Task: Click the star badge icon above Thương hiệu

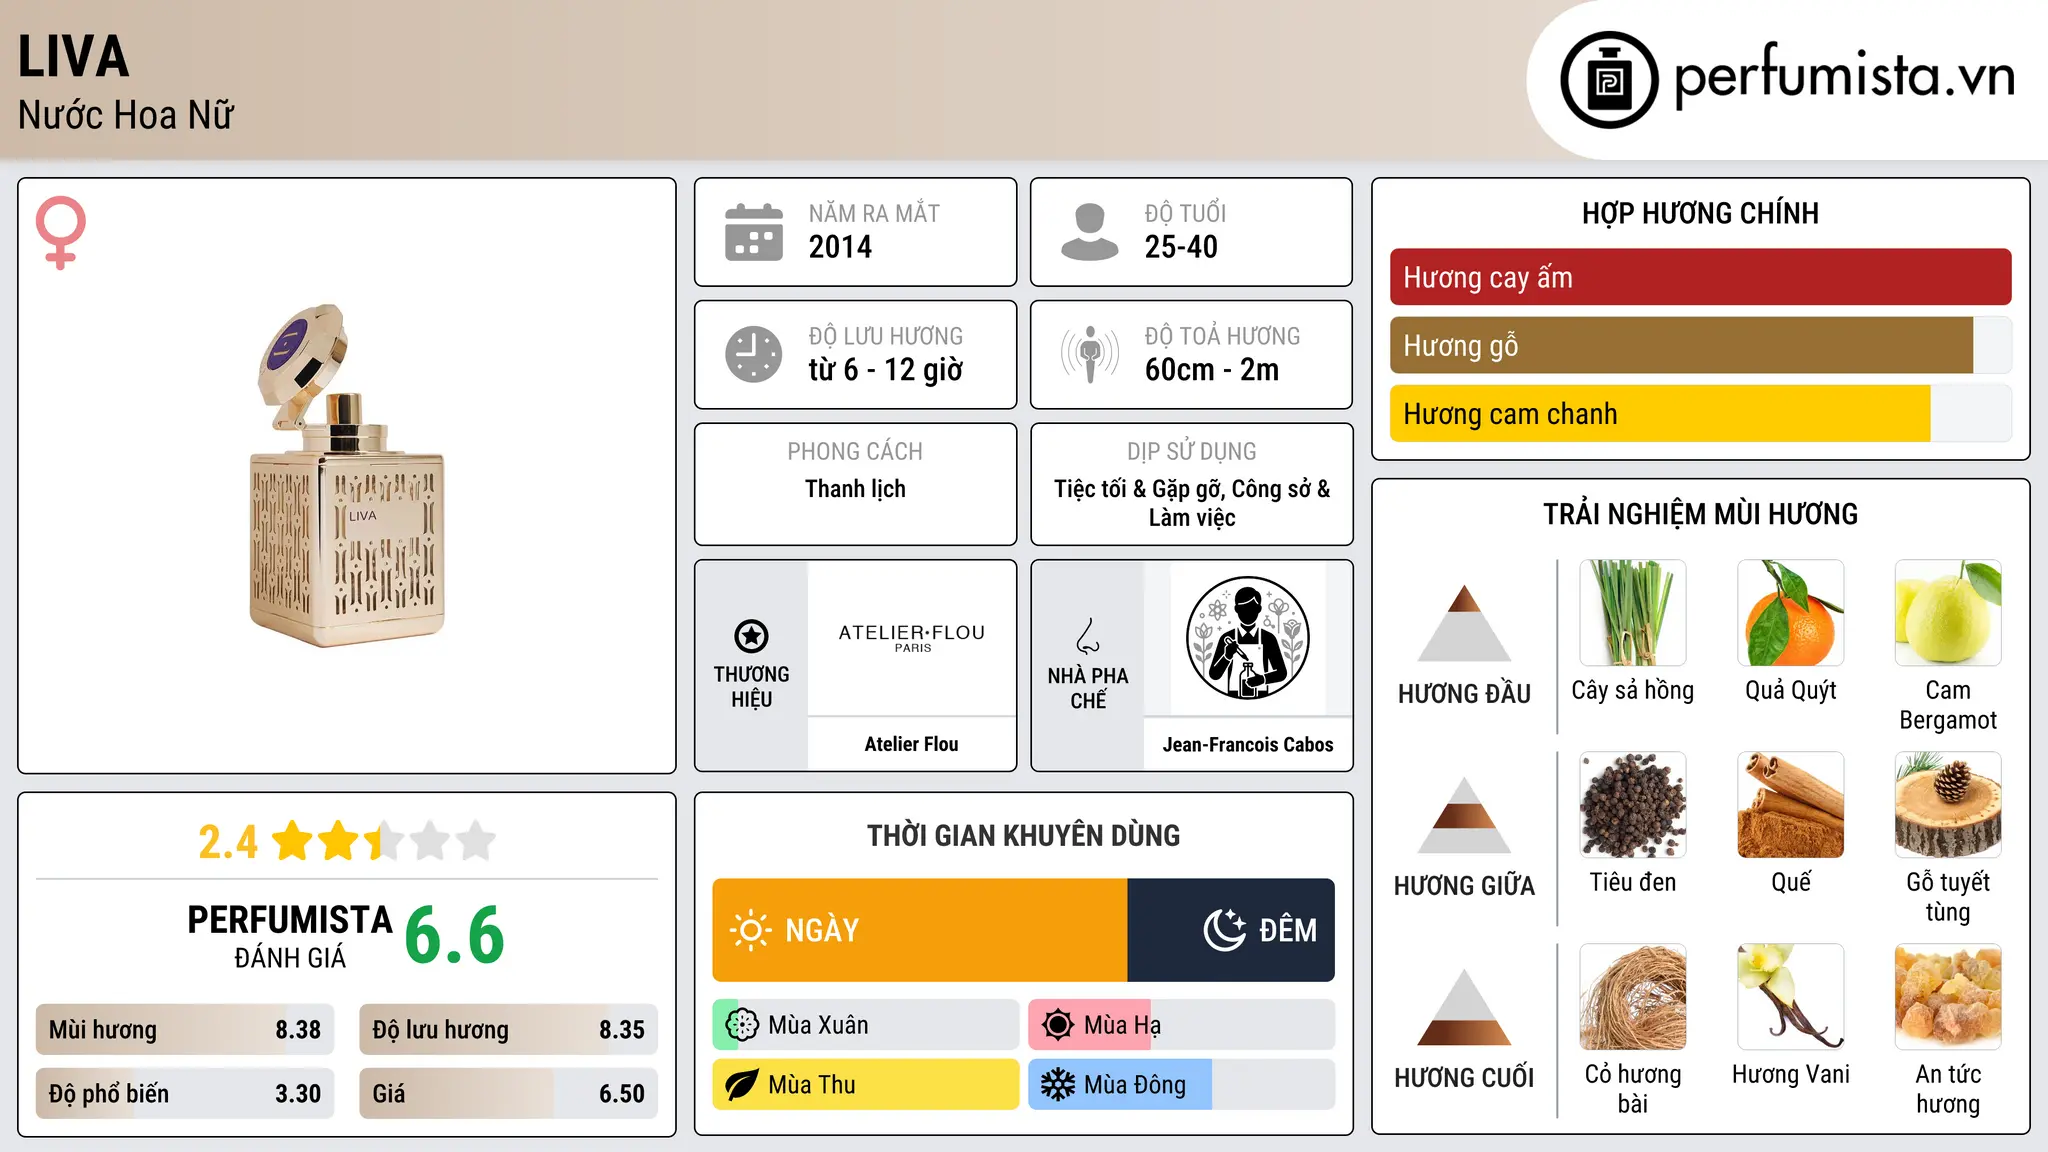Action: pos(751,636)
